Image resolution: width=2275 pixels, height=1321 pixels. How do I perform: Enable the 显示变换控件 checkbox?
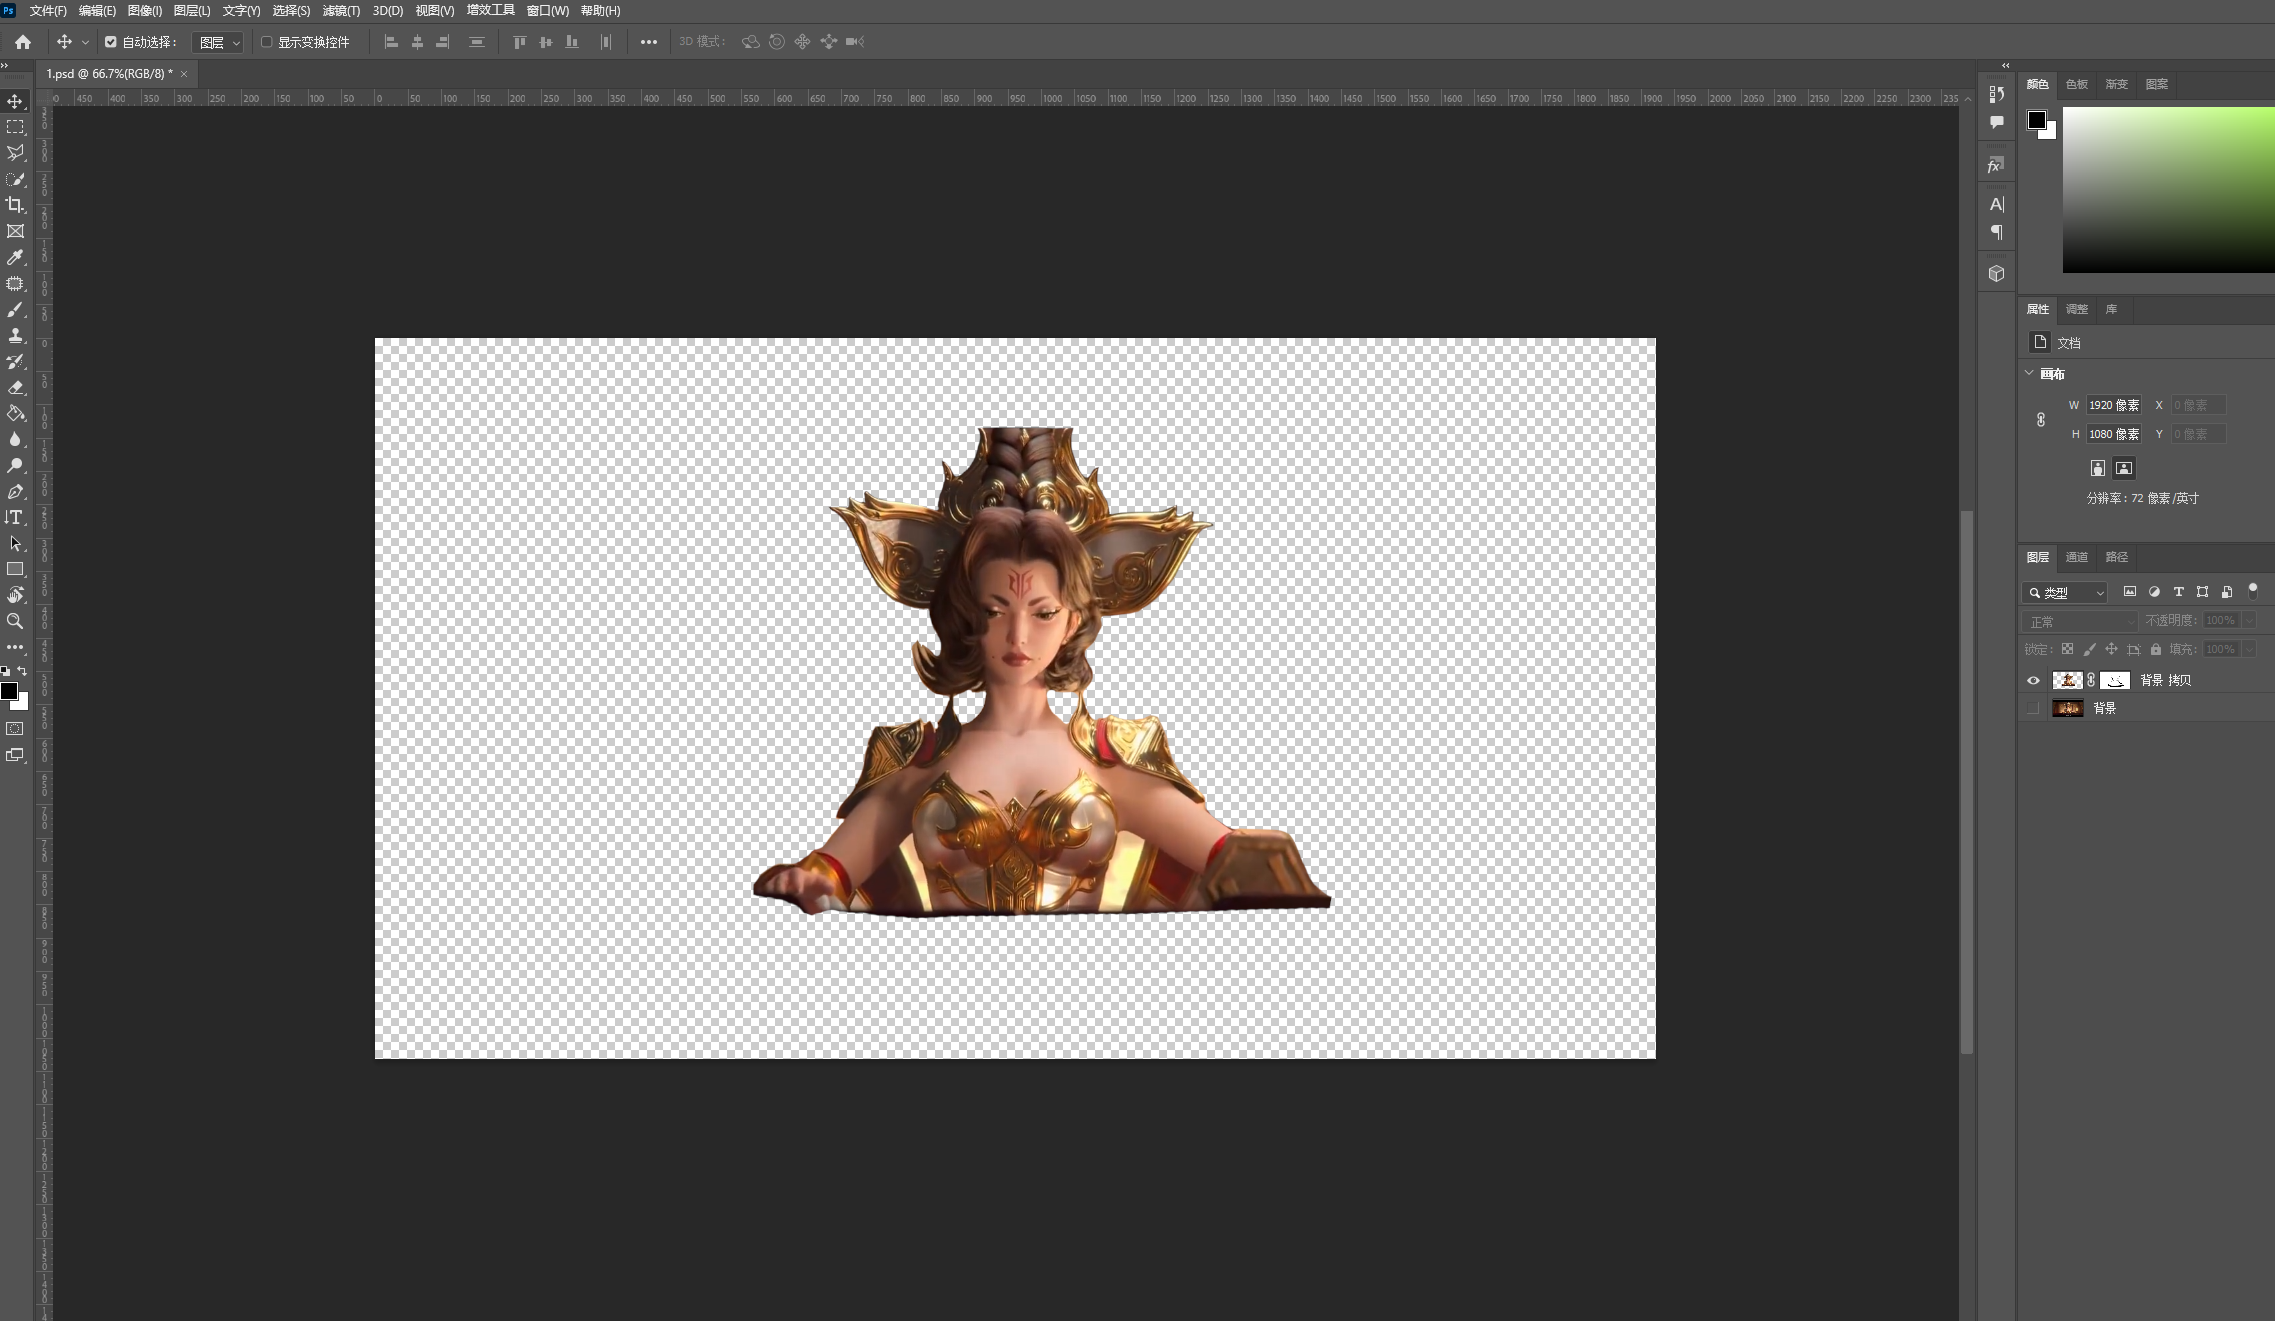[266, 42]
